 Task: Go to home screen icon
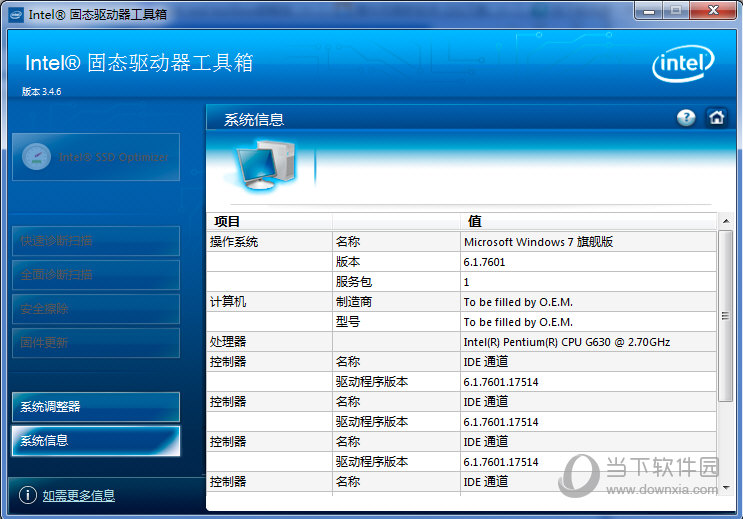pos(716,118)
